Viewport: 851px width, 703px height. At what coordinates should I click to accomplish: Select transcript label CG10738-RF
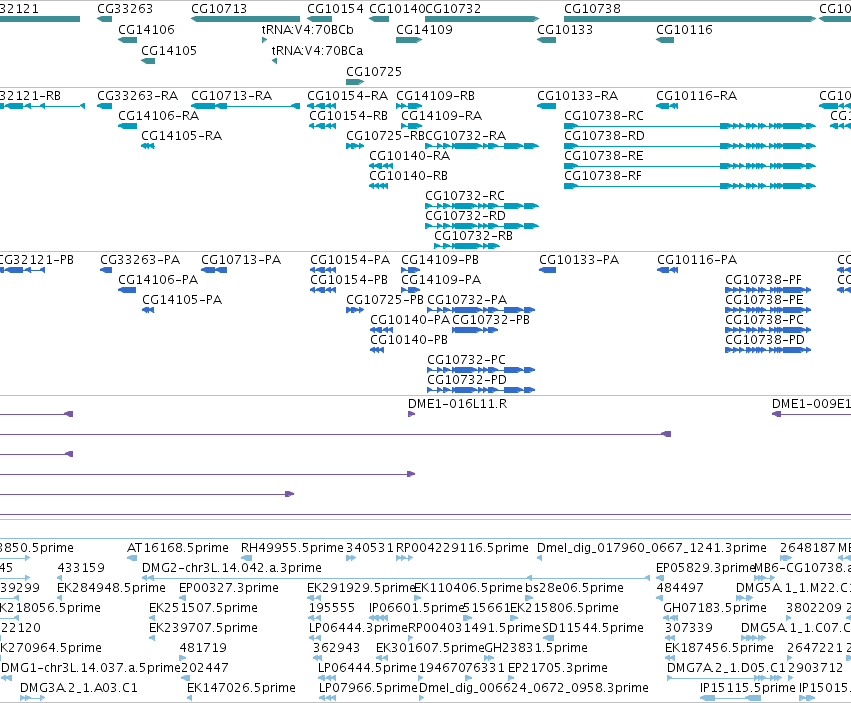[x=602, y=176]
